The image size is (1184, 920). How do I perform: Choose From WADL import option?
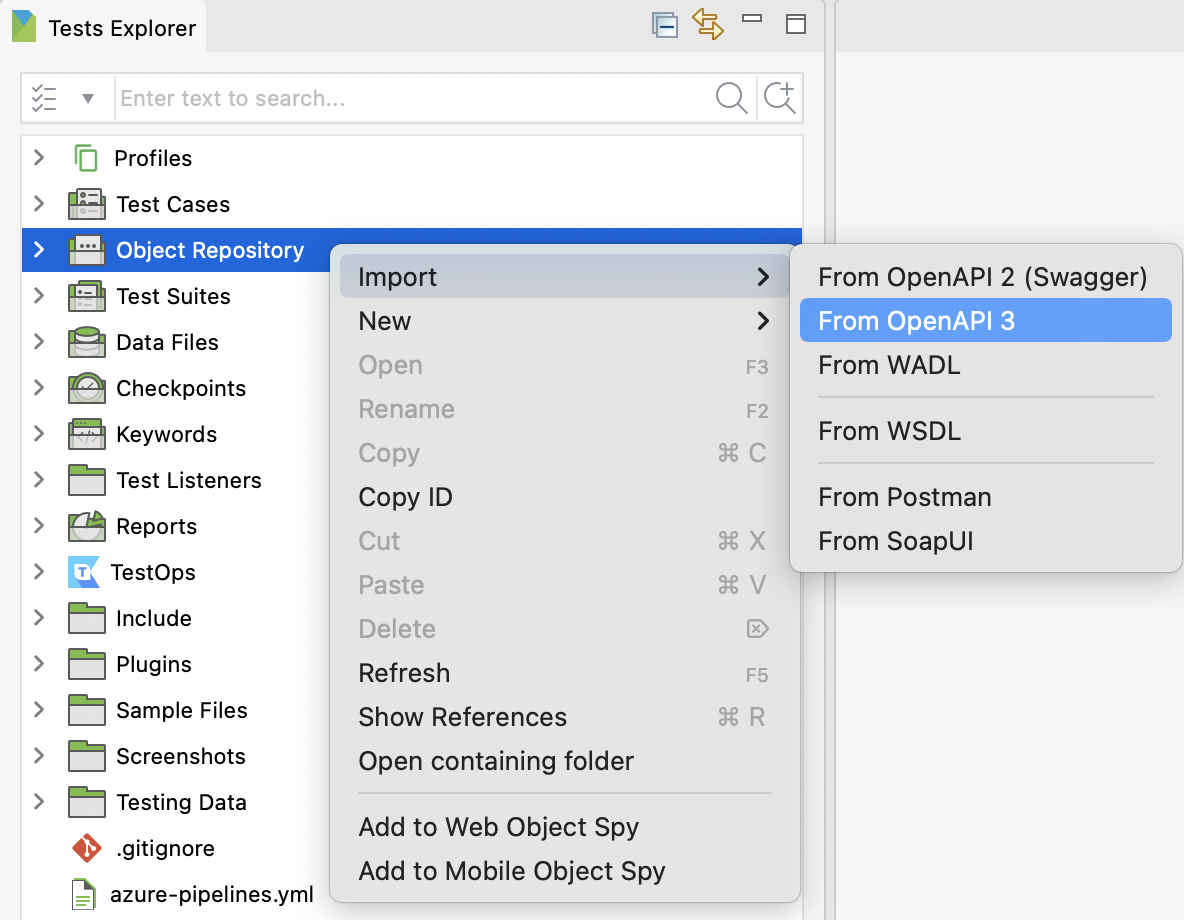click(x=985, y=365)
